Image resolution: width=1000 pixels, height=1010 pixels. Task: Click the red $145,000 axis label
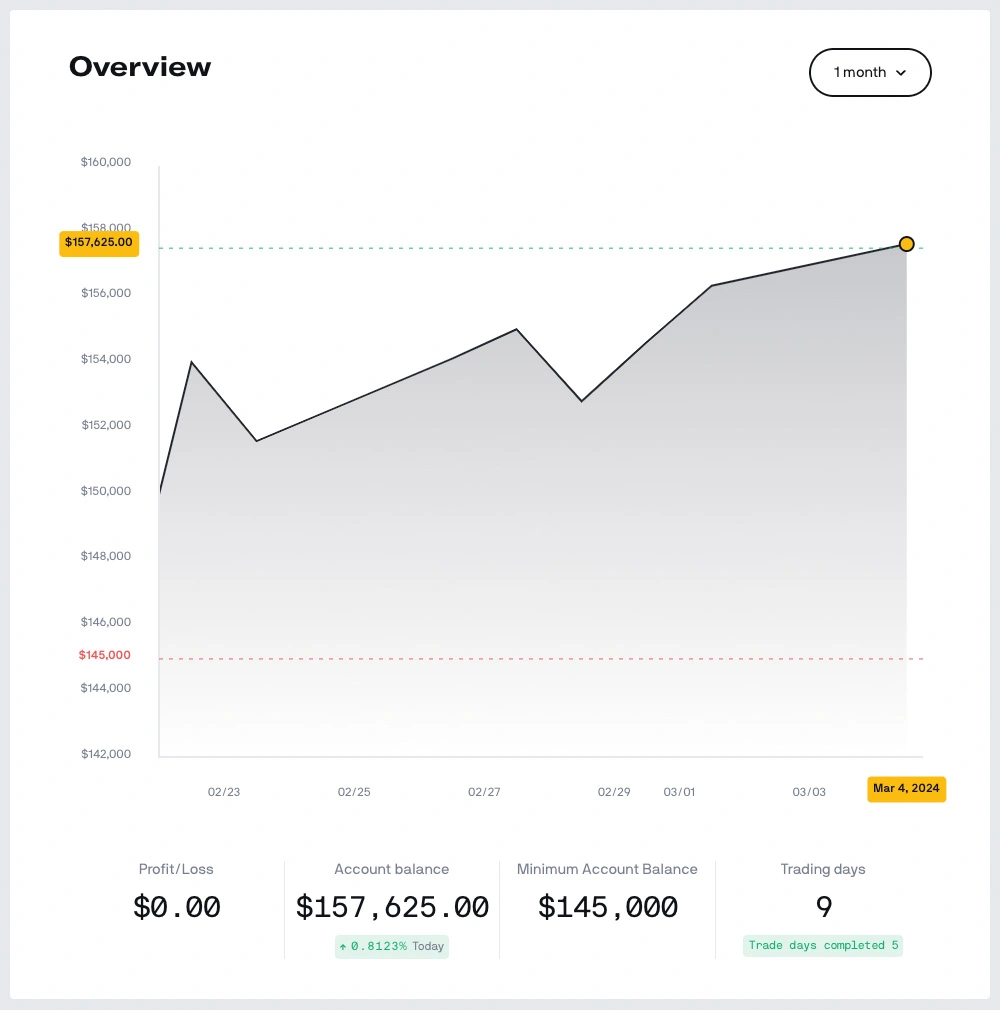[x=105, y=655]
